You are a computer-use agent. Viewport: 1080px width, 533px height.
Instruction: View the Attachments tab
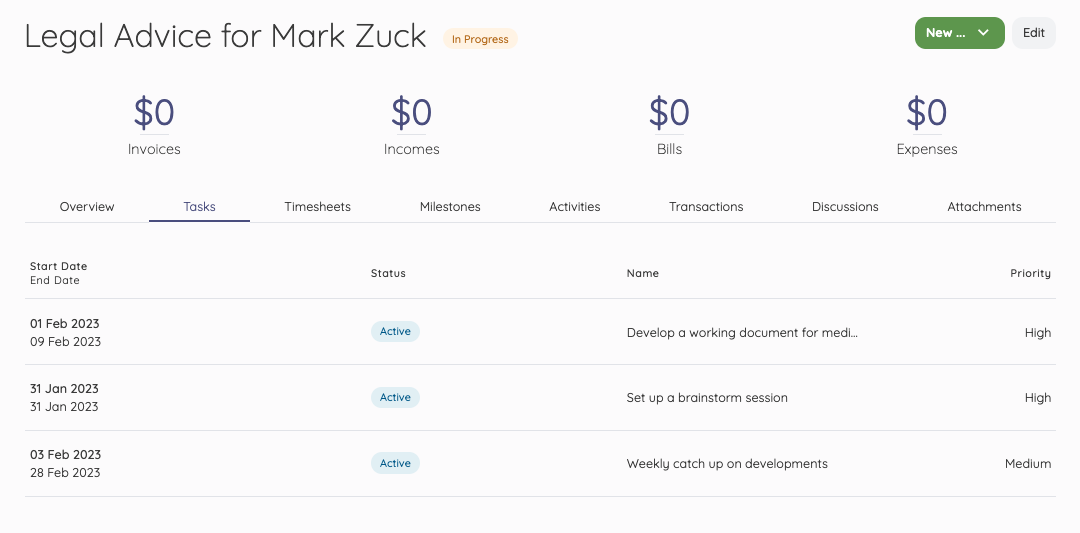point(984,207)
